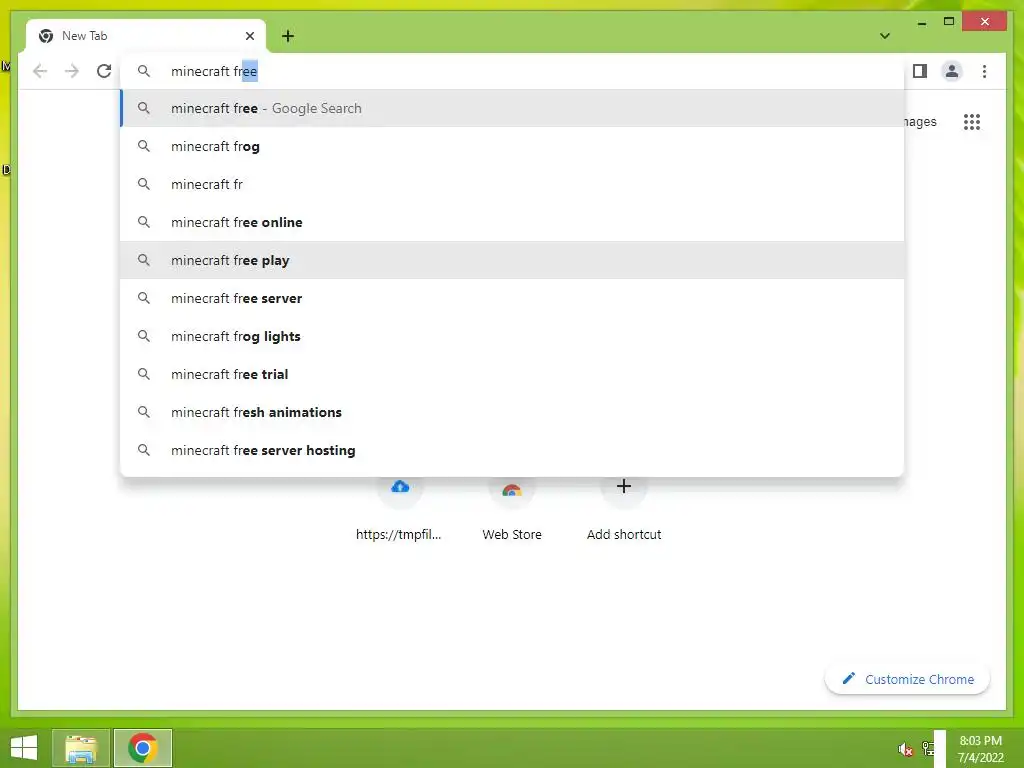Open new tab with plus button

point(288,36)
